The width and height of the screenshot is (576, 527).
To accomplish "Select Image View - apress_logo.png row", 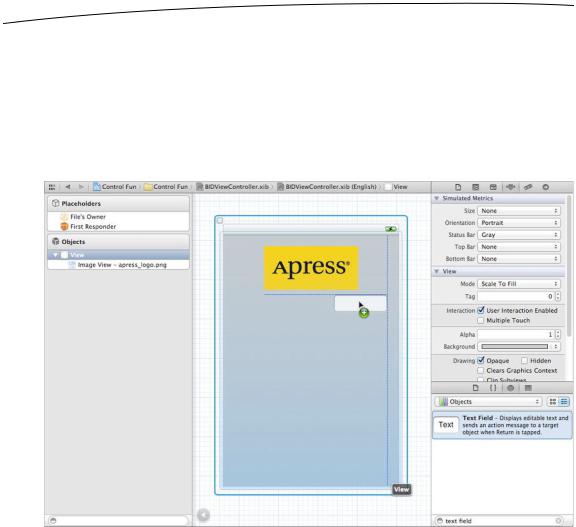I will coord(118,265).
